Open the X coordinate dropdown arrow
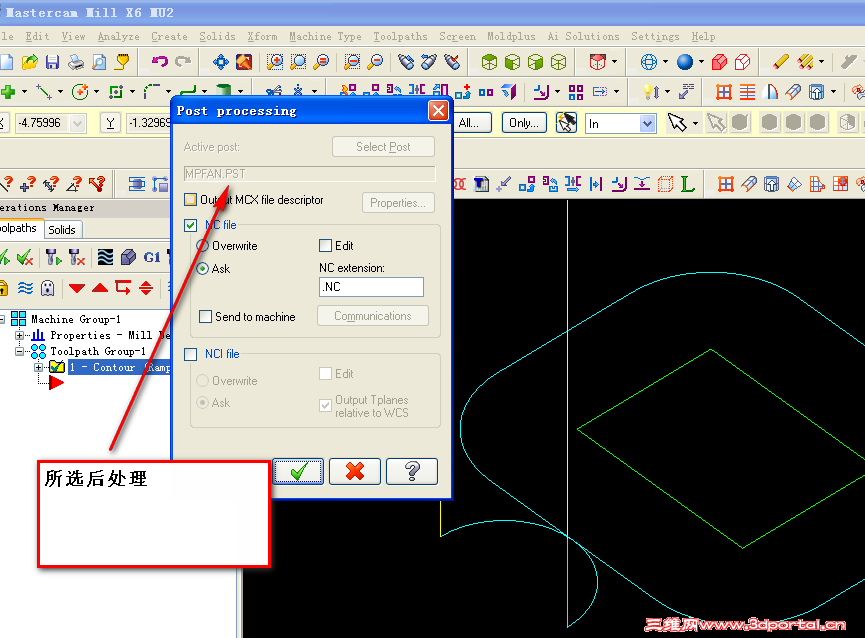 [77, 123]
